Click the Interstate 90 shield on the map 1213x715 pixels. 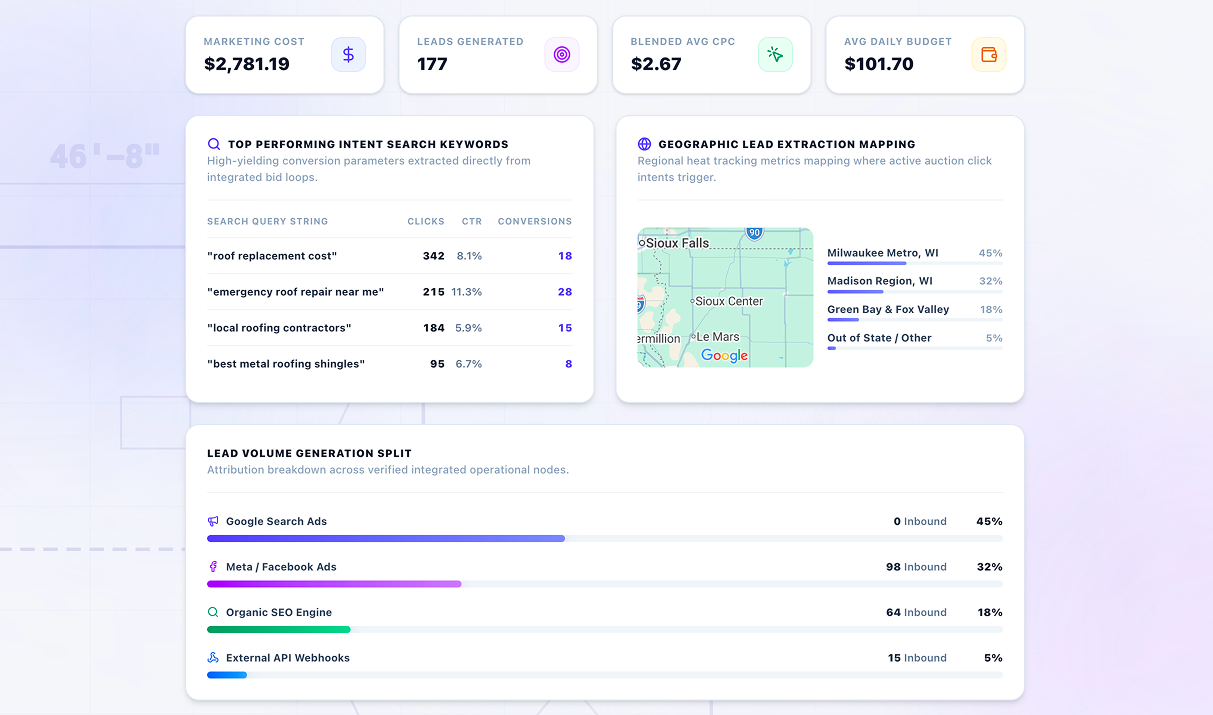click(754, 233)
